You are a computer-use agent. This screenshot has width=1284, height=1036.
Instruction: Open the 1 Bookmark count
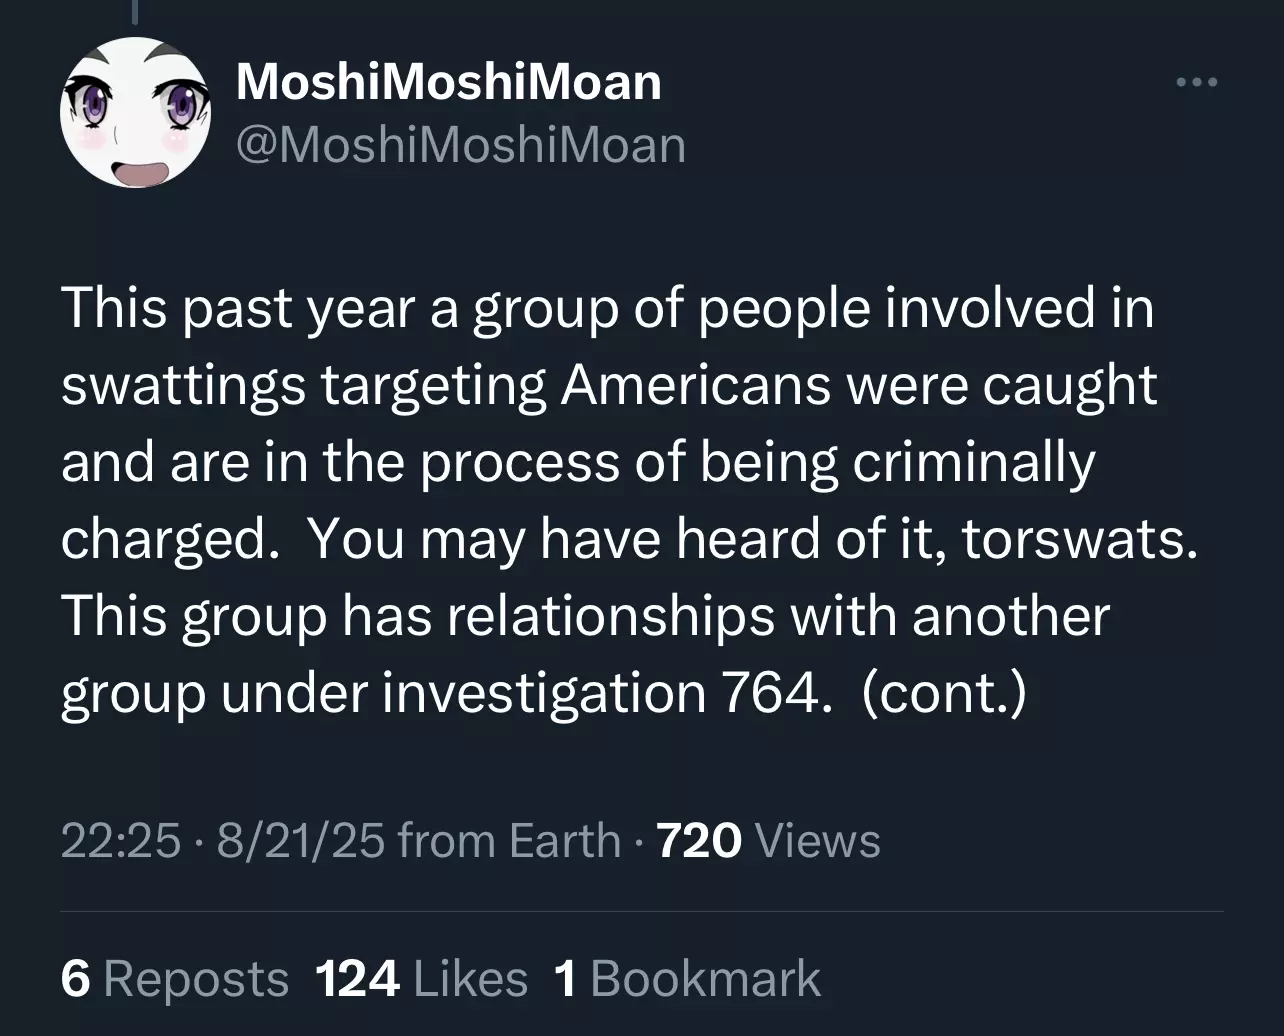(686, 978)
